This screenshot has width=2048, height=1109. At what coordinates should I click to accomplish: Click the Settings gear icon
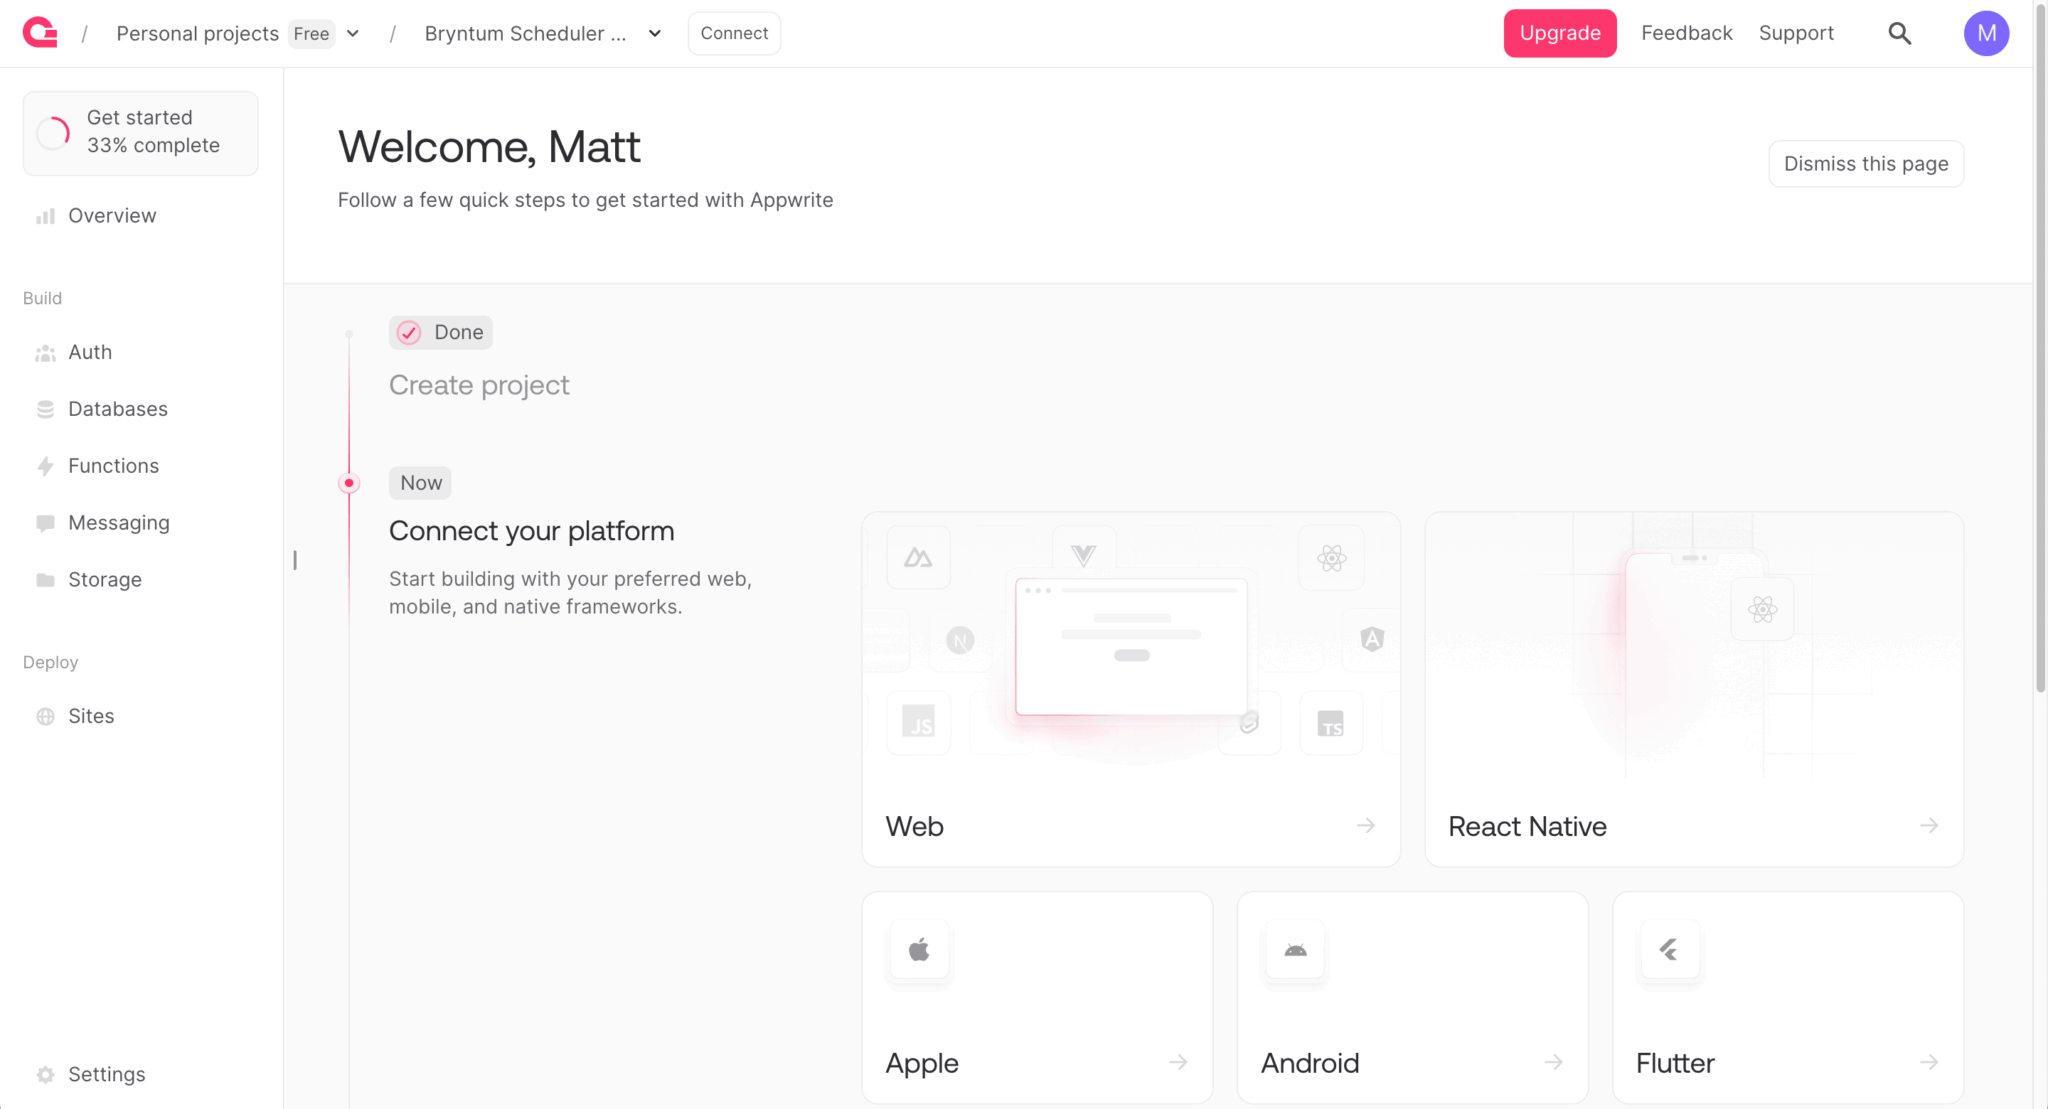[45, 1075]
